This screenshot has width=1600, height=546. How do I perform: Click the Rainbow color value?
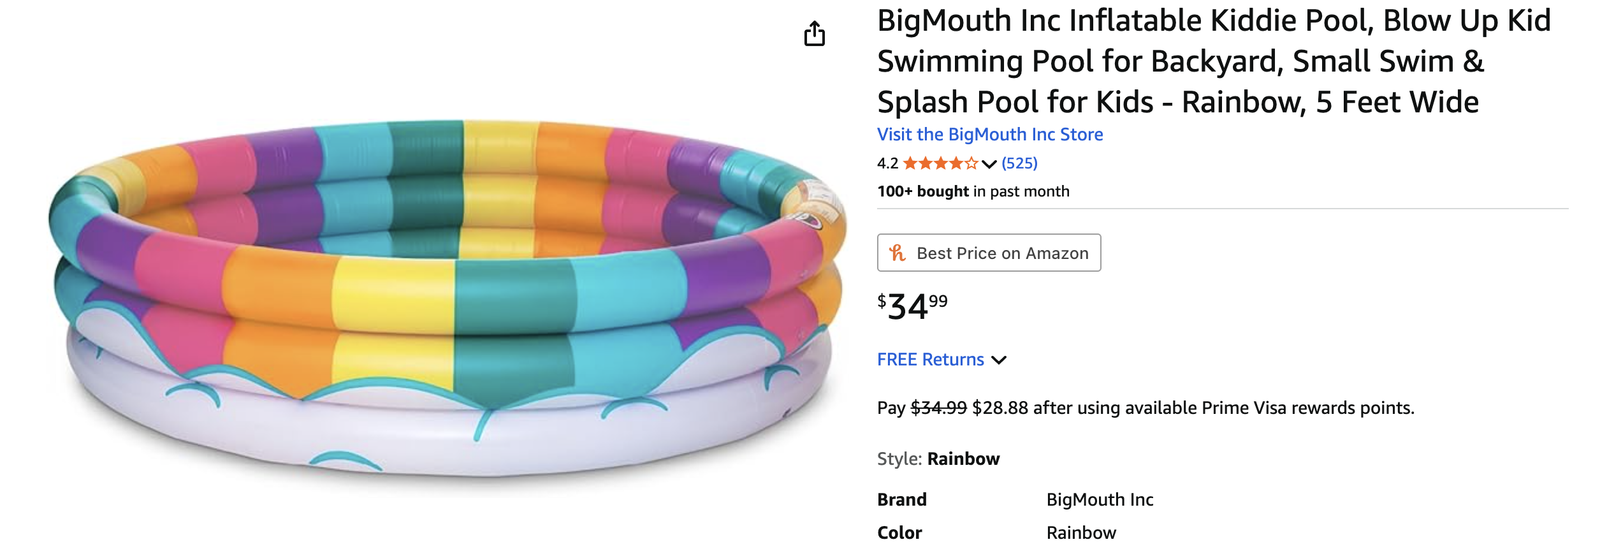tap(1080, 532)
